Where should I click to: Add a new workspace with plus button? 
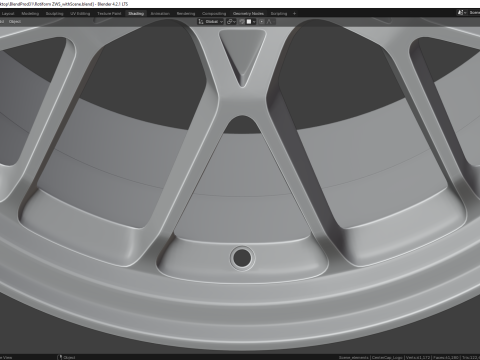(294, 14)
